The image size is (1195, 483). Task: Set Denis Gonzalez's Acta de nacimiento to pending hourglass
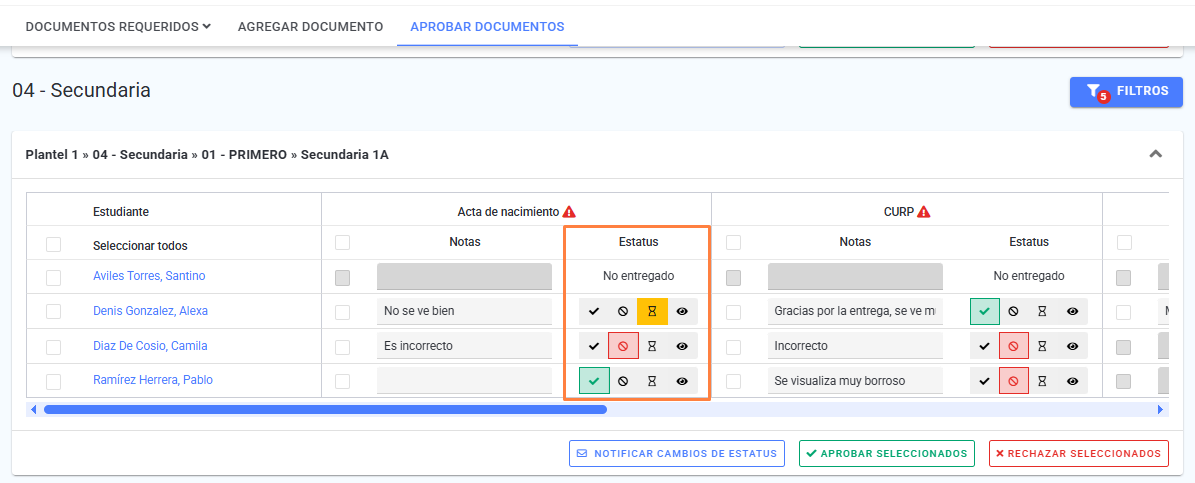(652, 312)
